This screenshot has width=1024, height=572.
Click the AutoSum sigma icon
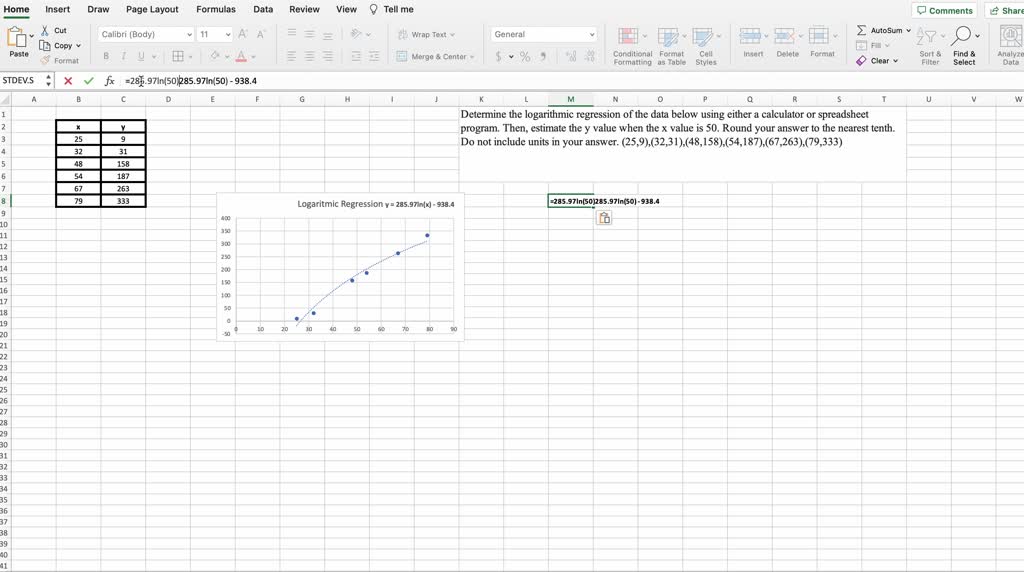click(x=862, y=31)
